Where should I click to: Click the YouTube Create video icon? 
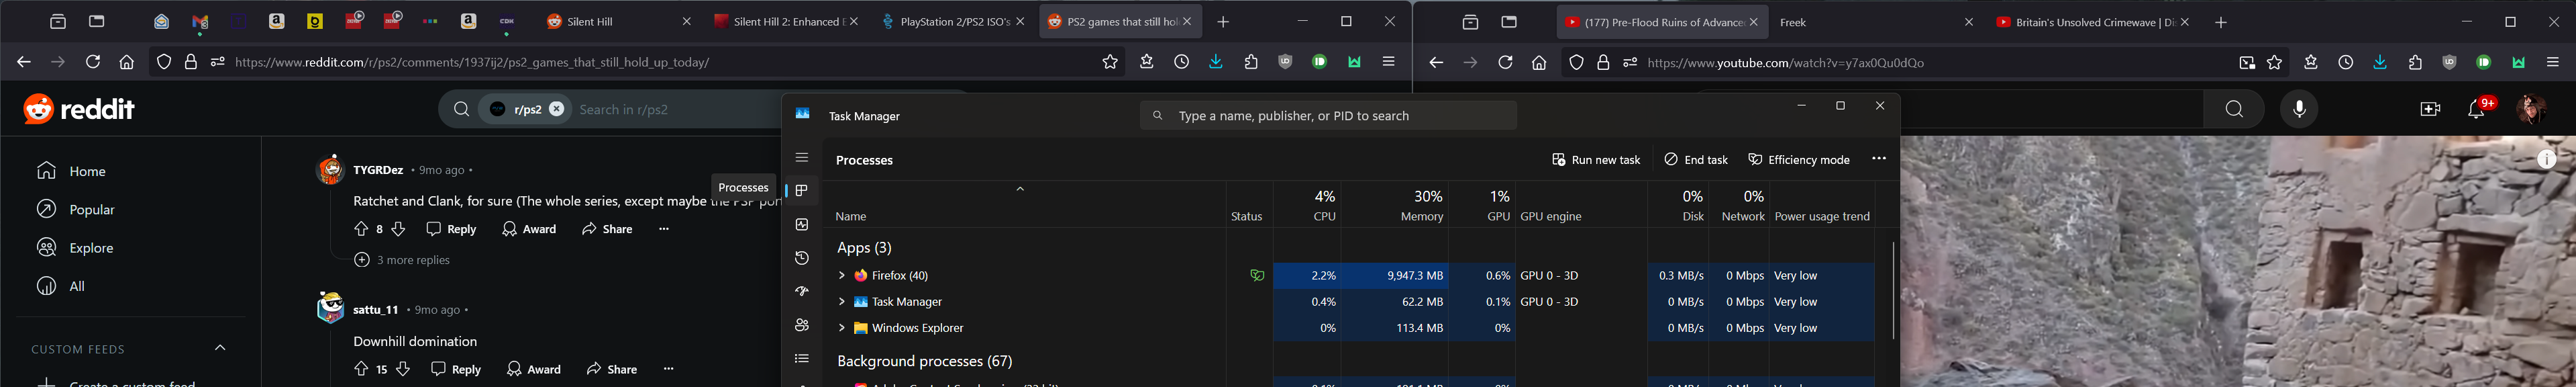2430,109
